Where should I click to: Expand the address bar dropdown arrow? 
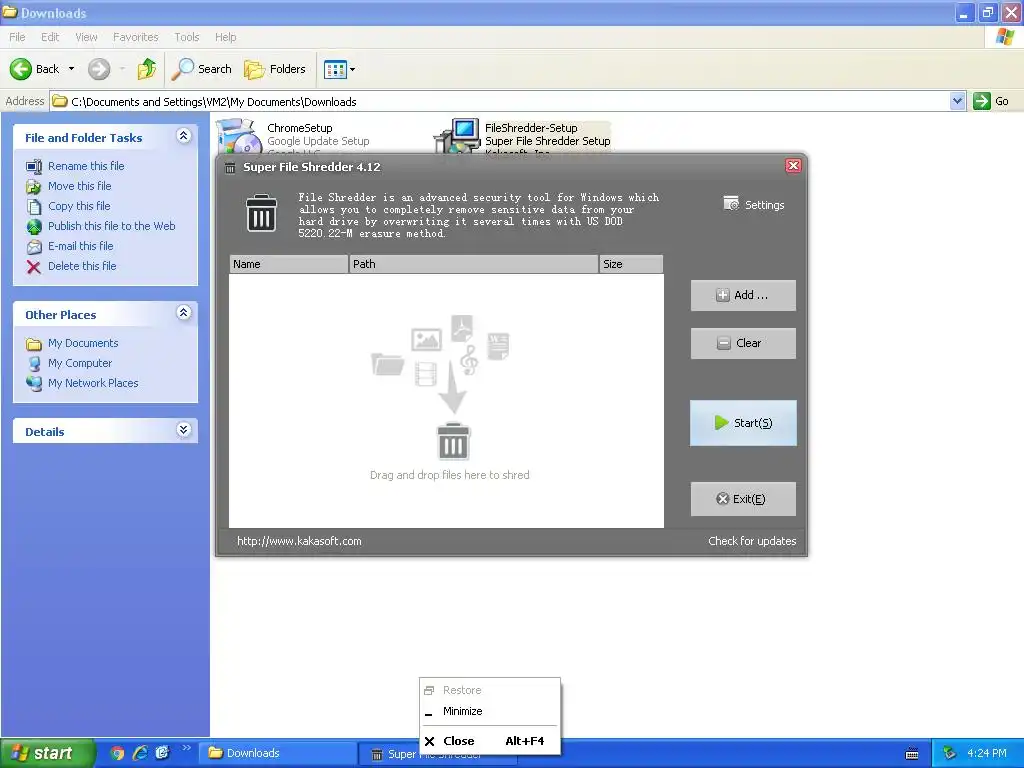[957, 101]
